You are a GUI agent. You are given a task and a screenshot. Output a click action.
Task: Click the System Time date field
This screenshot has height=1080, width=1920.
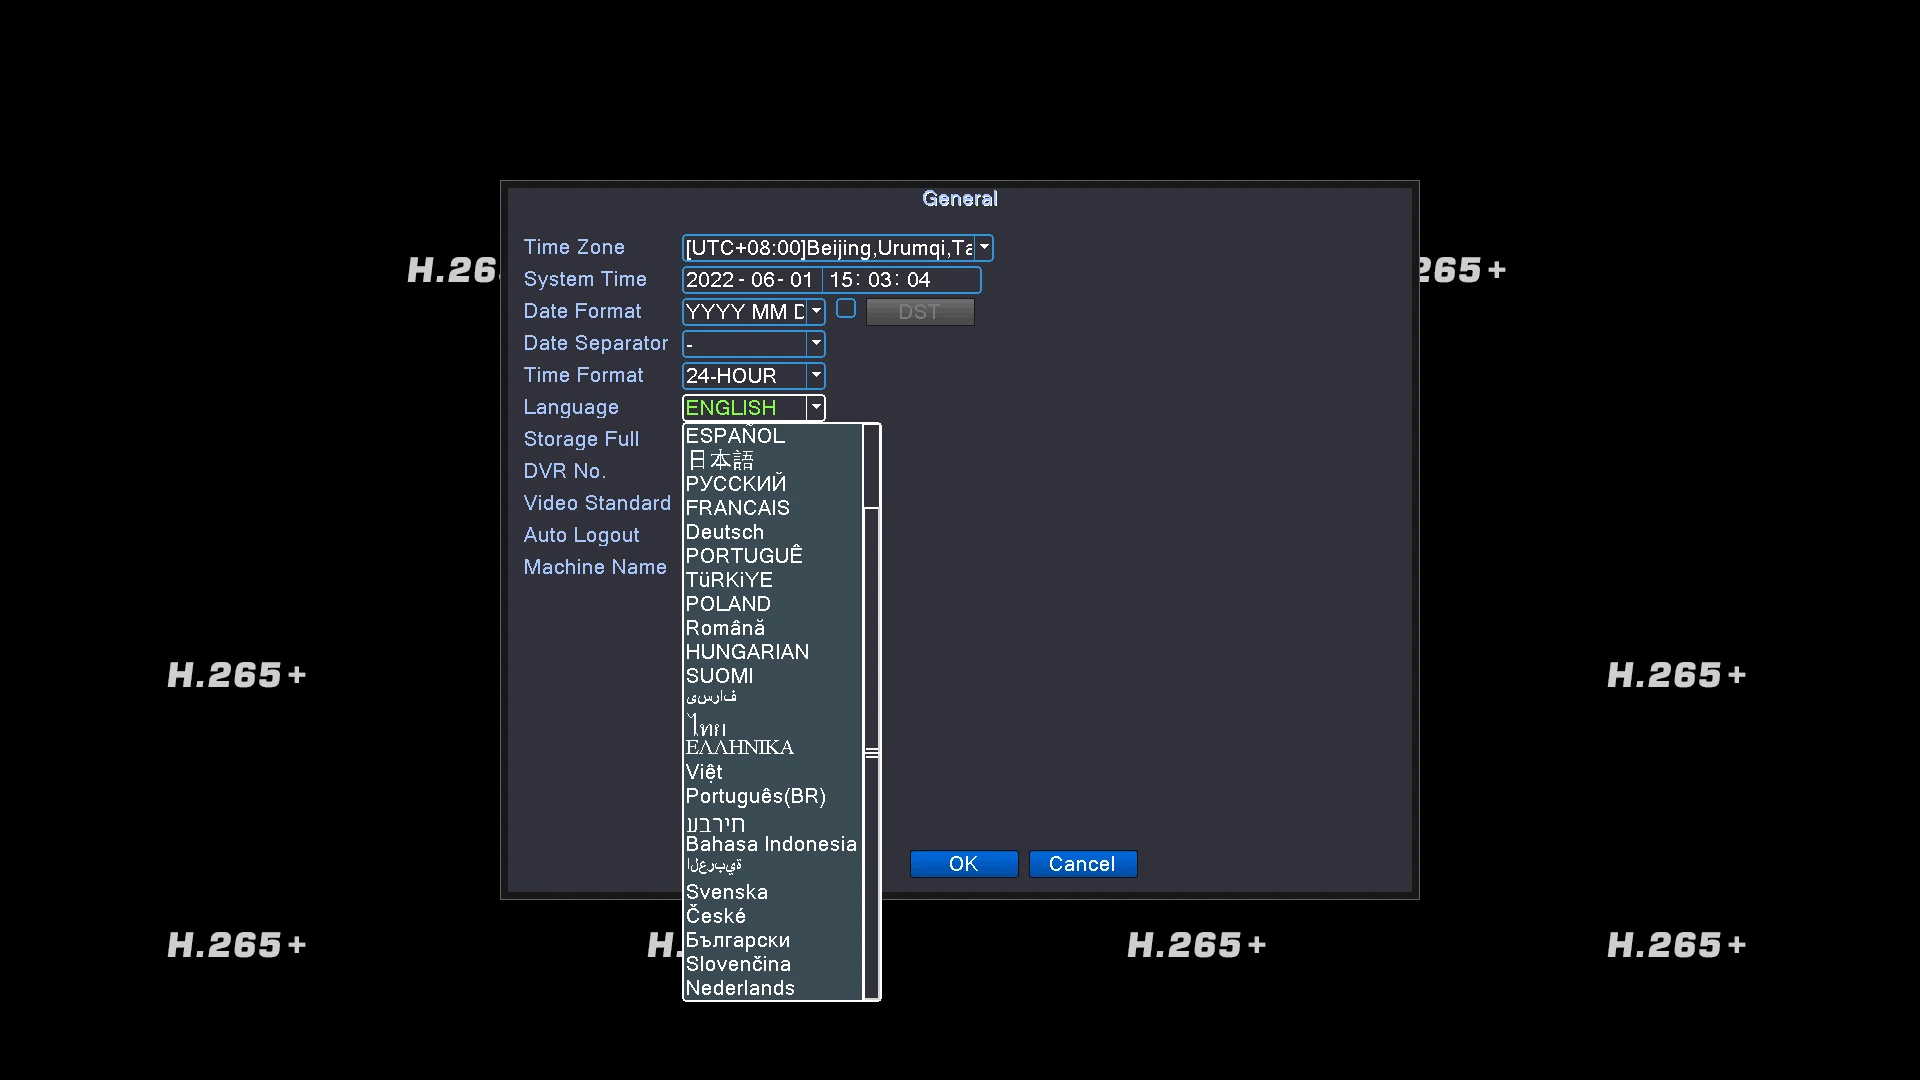point(750,280)
